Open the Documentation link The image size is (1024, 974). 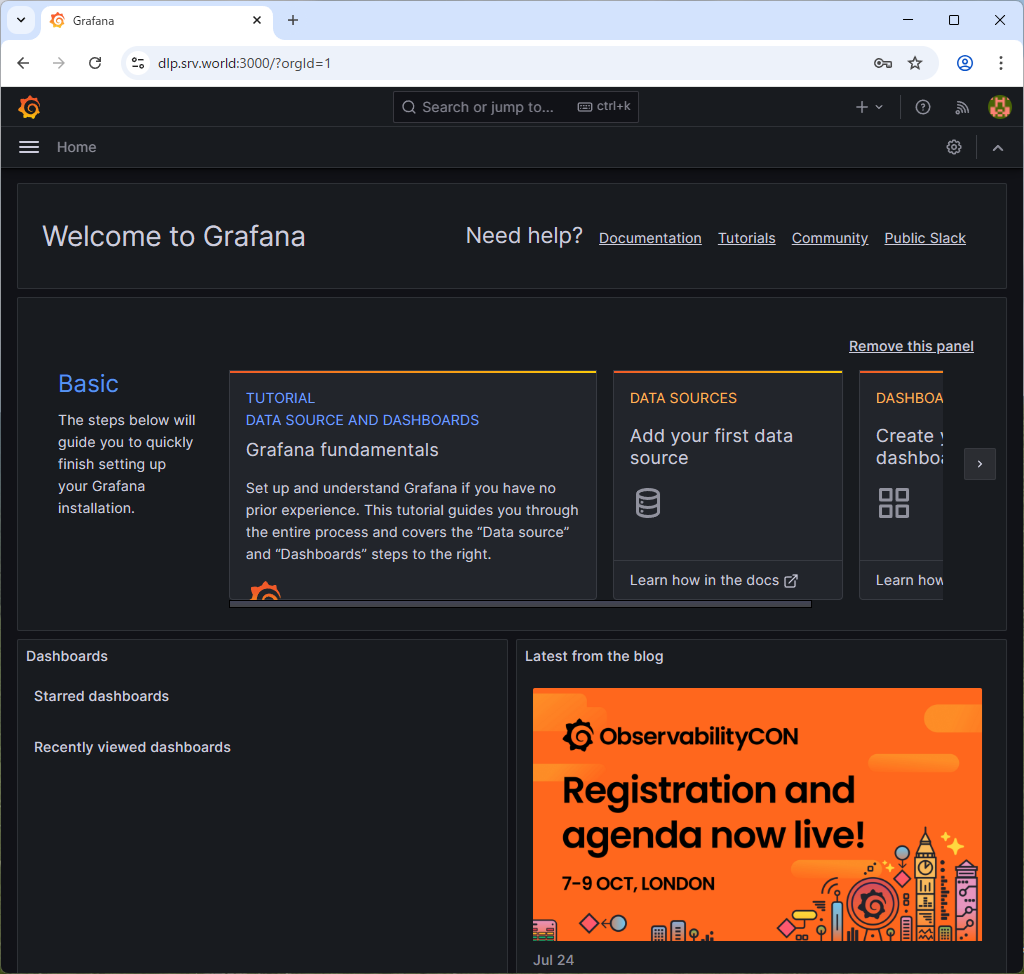point(650,238)
